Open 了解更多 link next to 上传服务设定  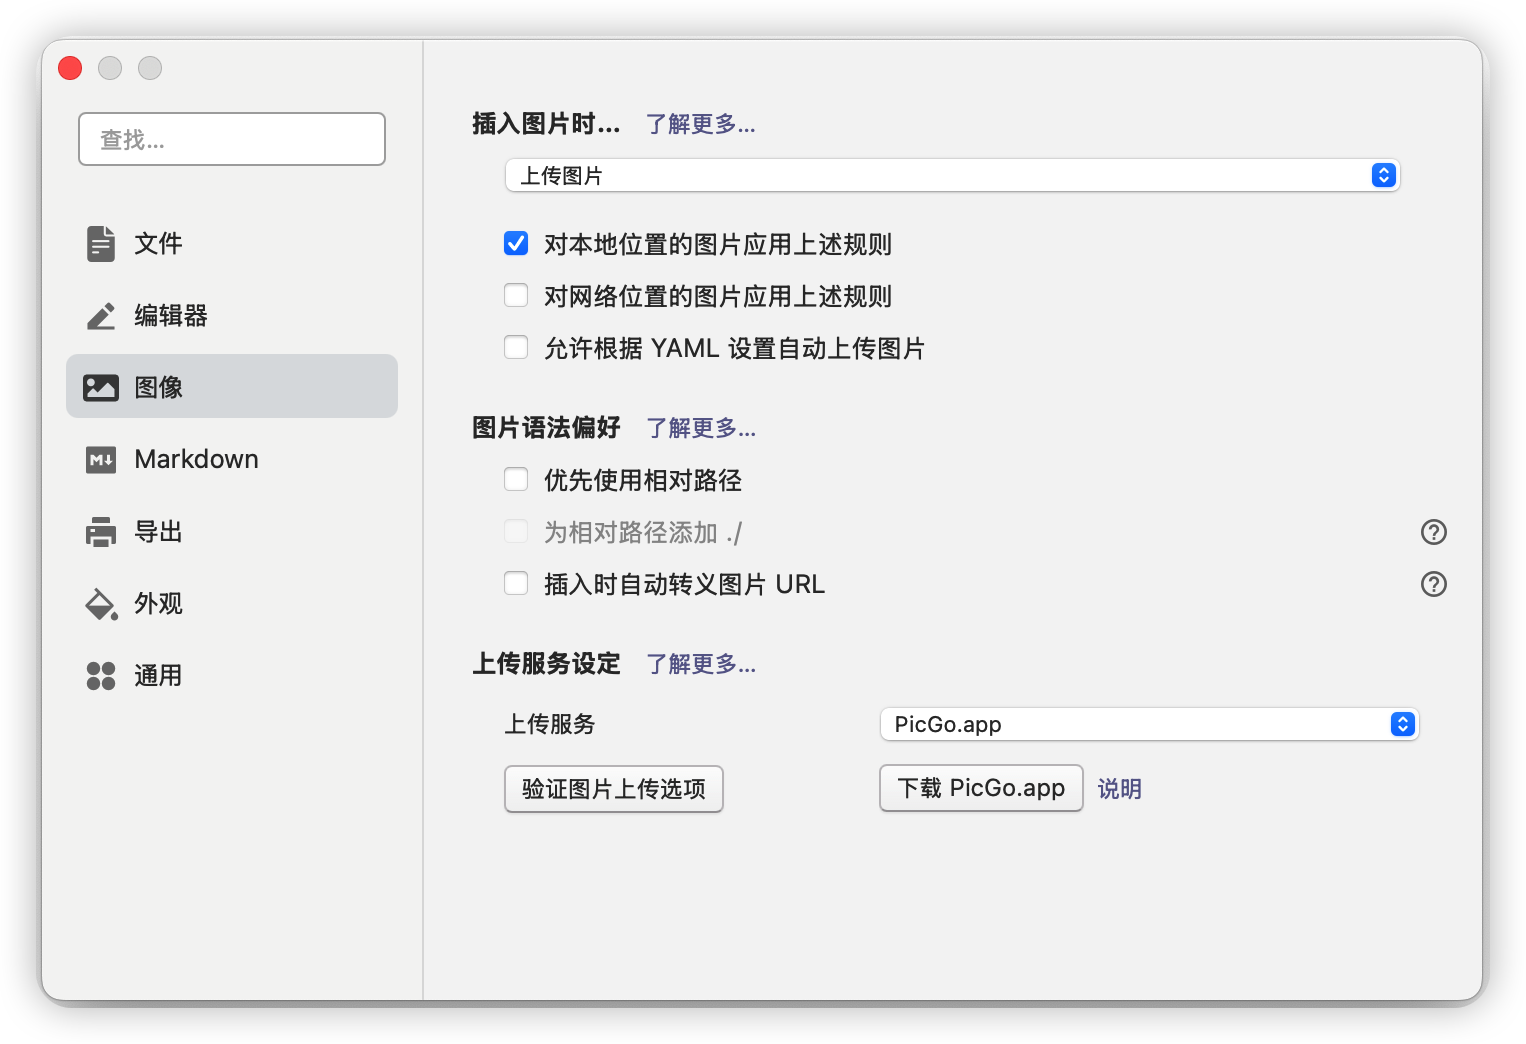coord(701,664)
